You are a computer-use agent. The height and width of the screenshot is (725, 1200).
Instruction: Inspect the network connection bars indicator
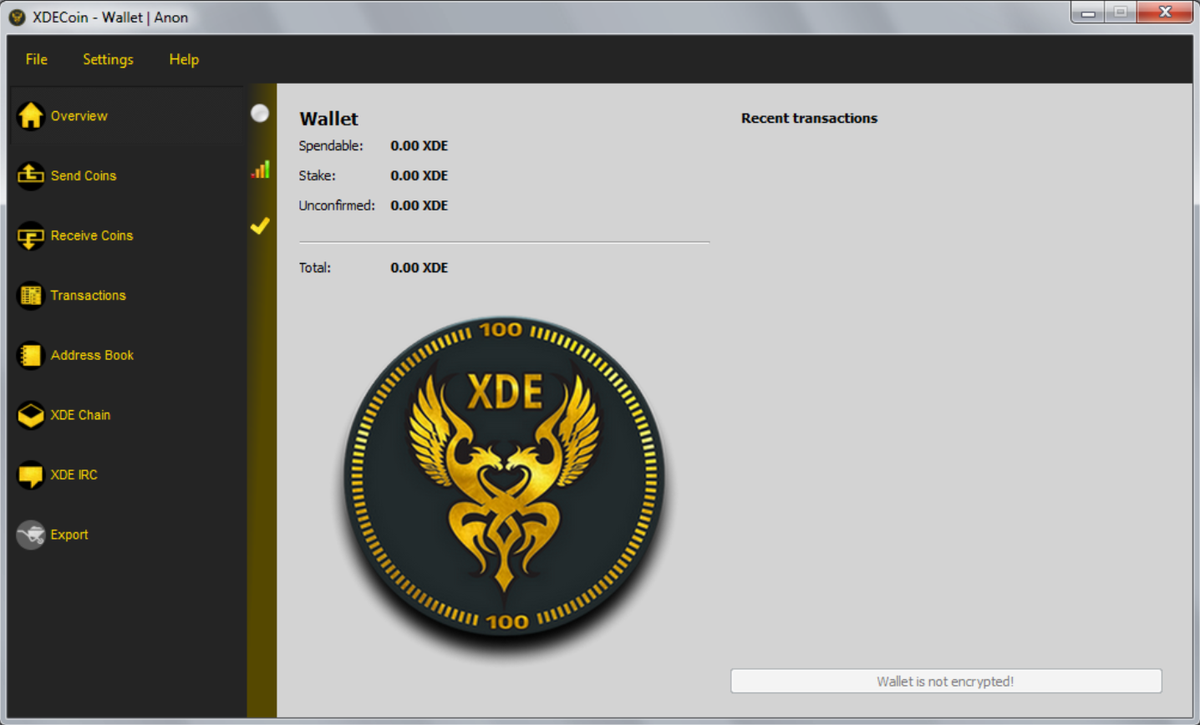(260, 169)
